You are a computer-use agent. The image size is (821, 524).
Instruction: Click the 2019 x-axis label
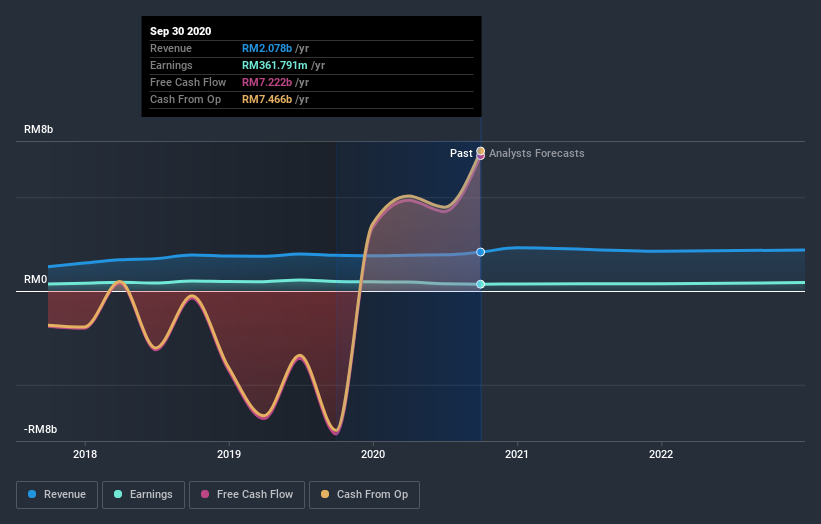pyautogui.click(x=229, y=454)
